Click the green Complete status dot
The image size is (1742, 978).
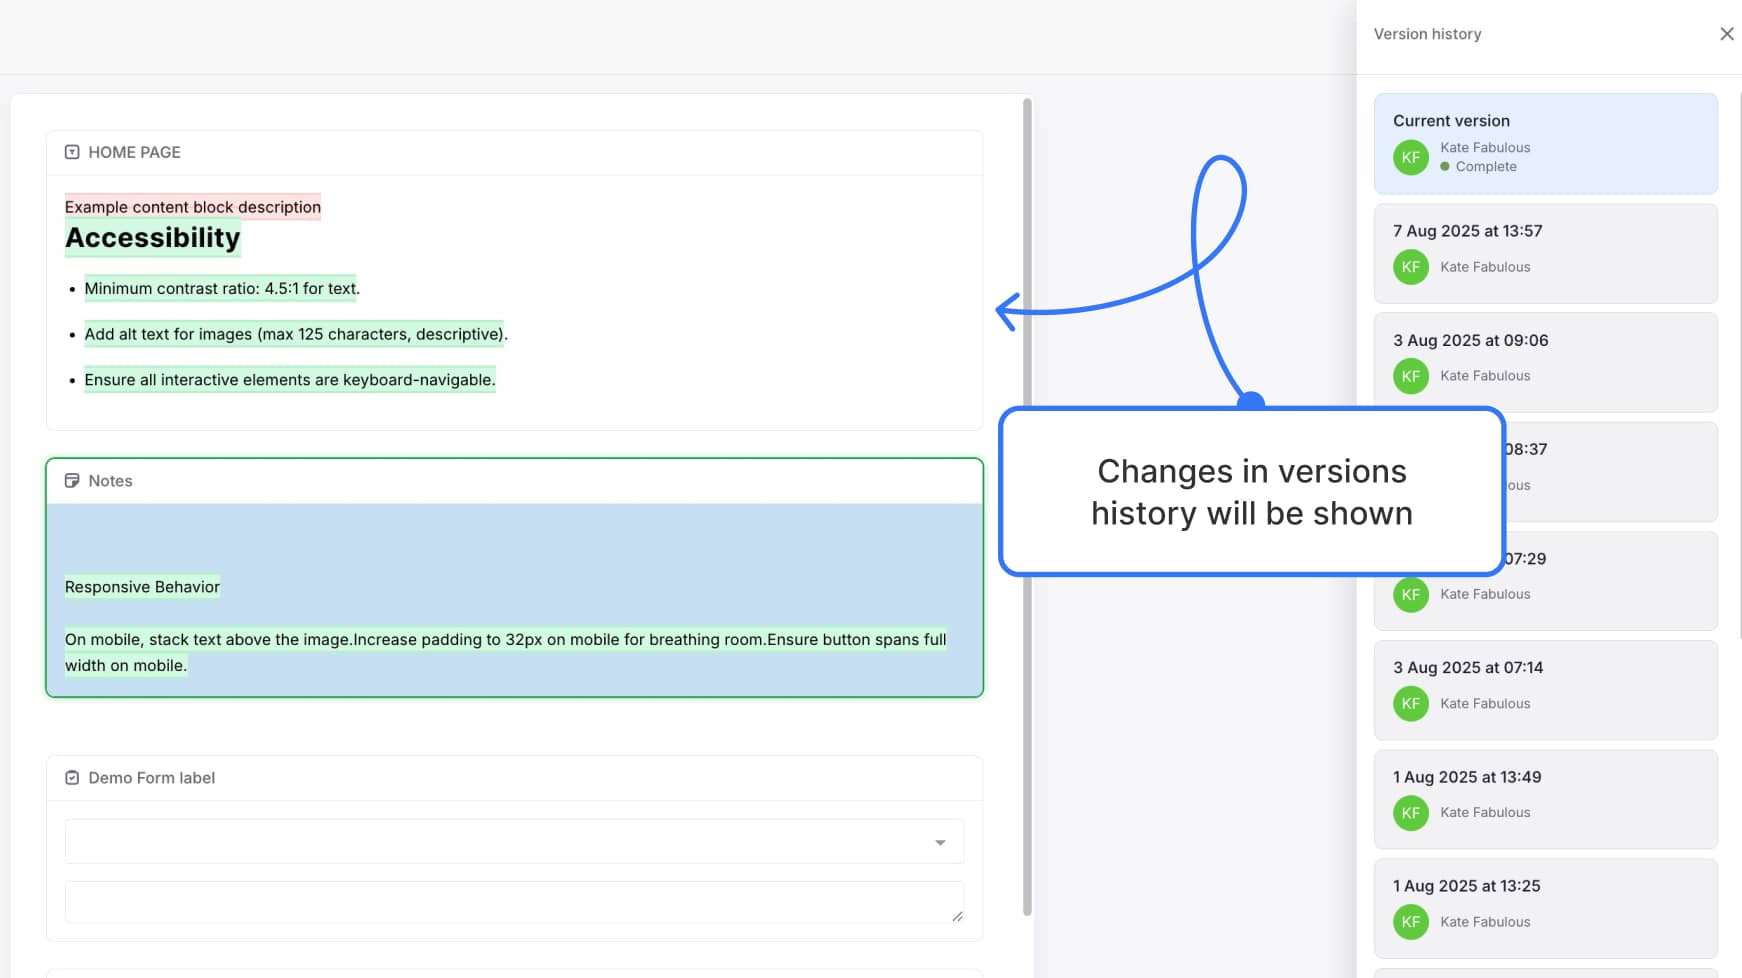click(1445, 167)
